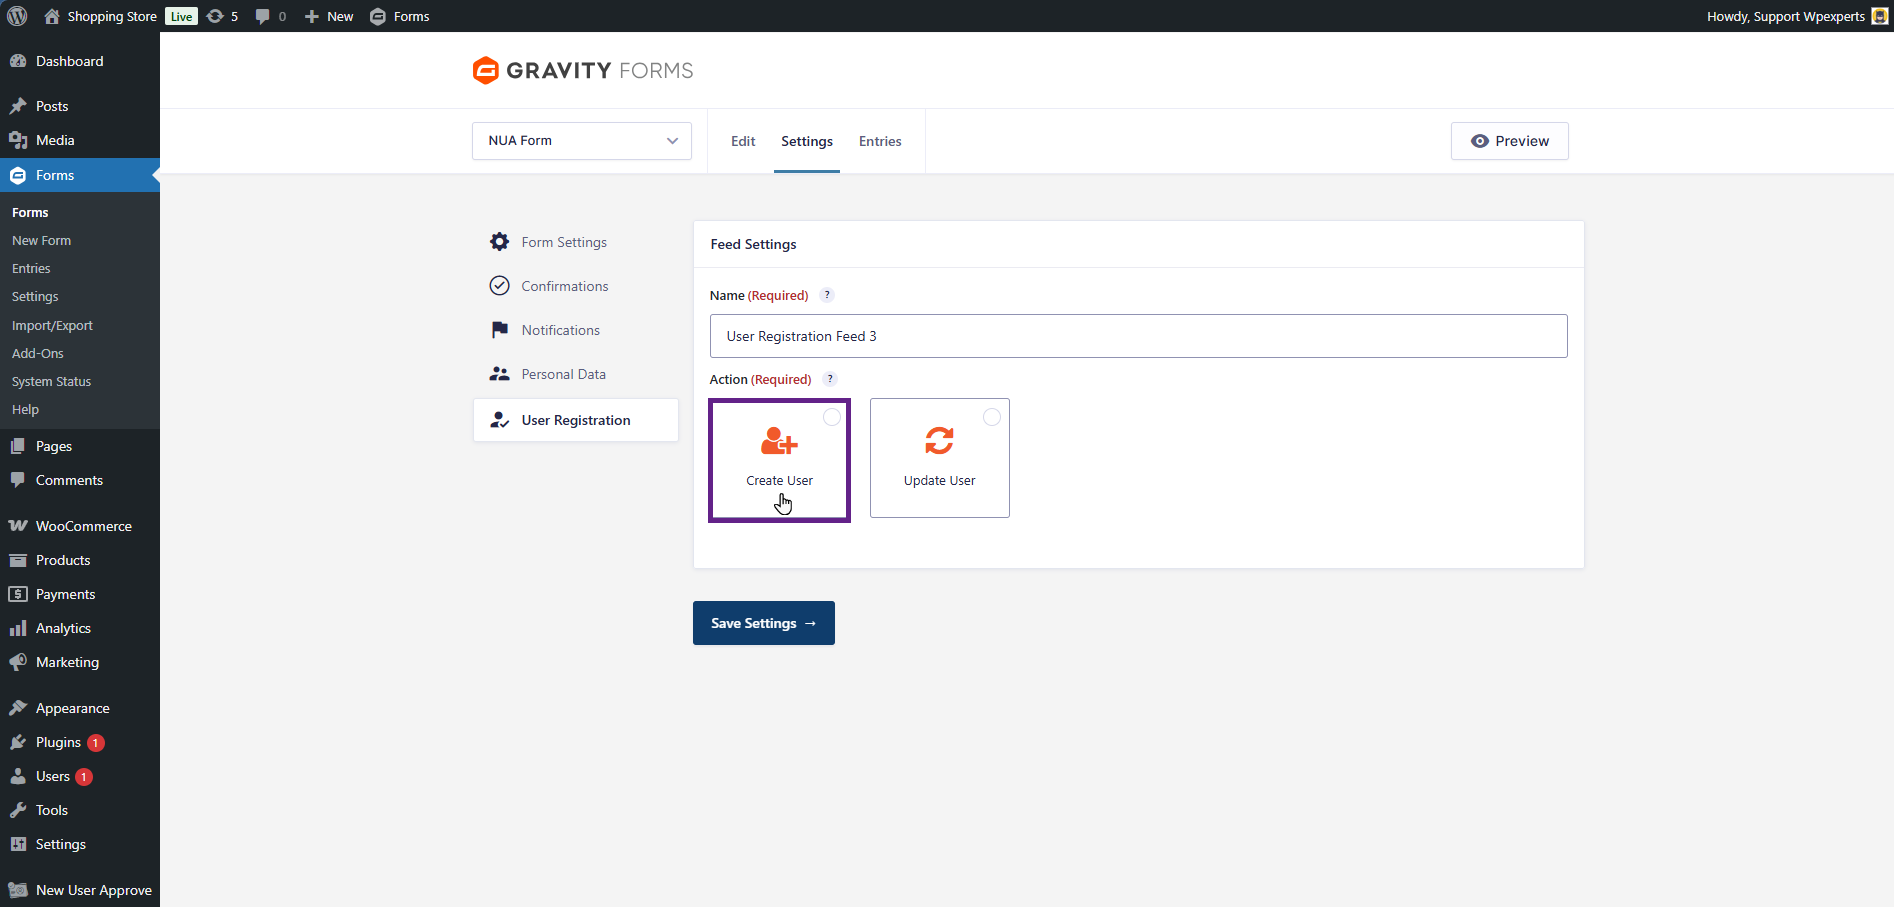The image size is (1894, 907).
Task: Select the Update User radio button
Action: pos(991,417)
